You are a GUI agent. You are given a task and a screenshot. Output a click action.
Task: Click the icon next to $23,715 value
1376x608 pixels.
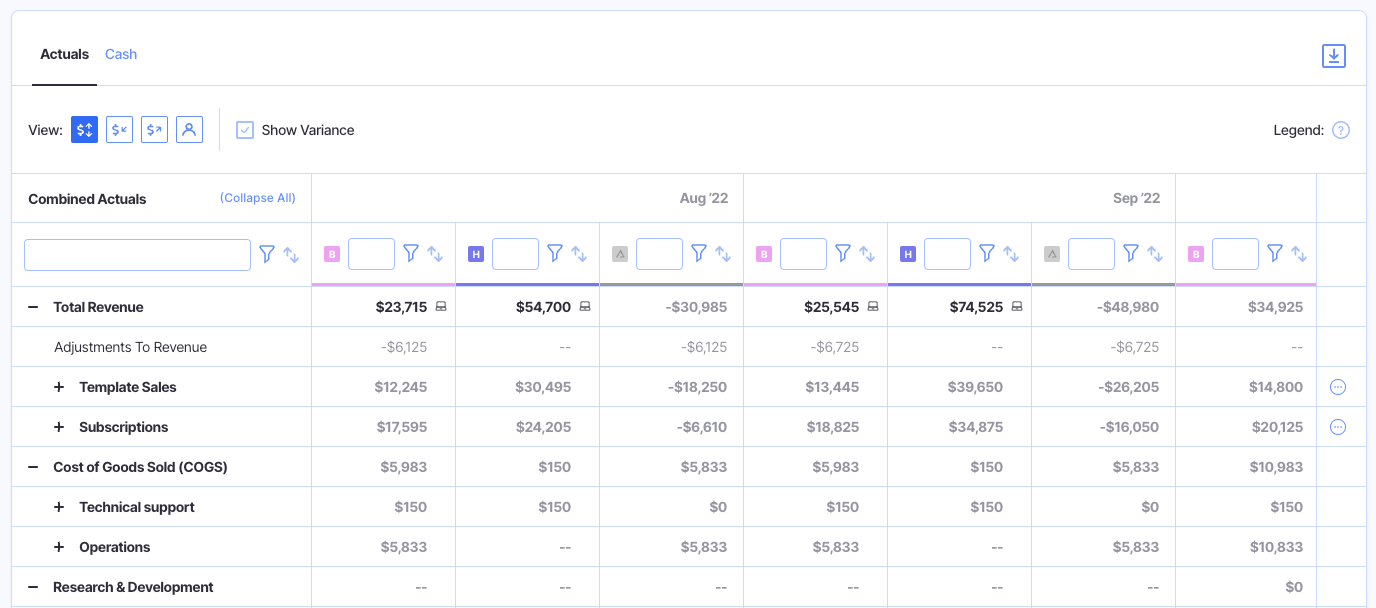pyautogui.click(x=441, y=307)
